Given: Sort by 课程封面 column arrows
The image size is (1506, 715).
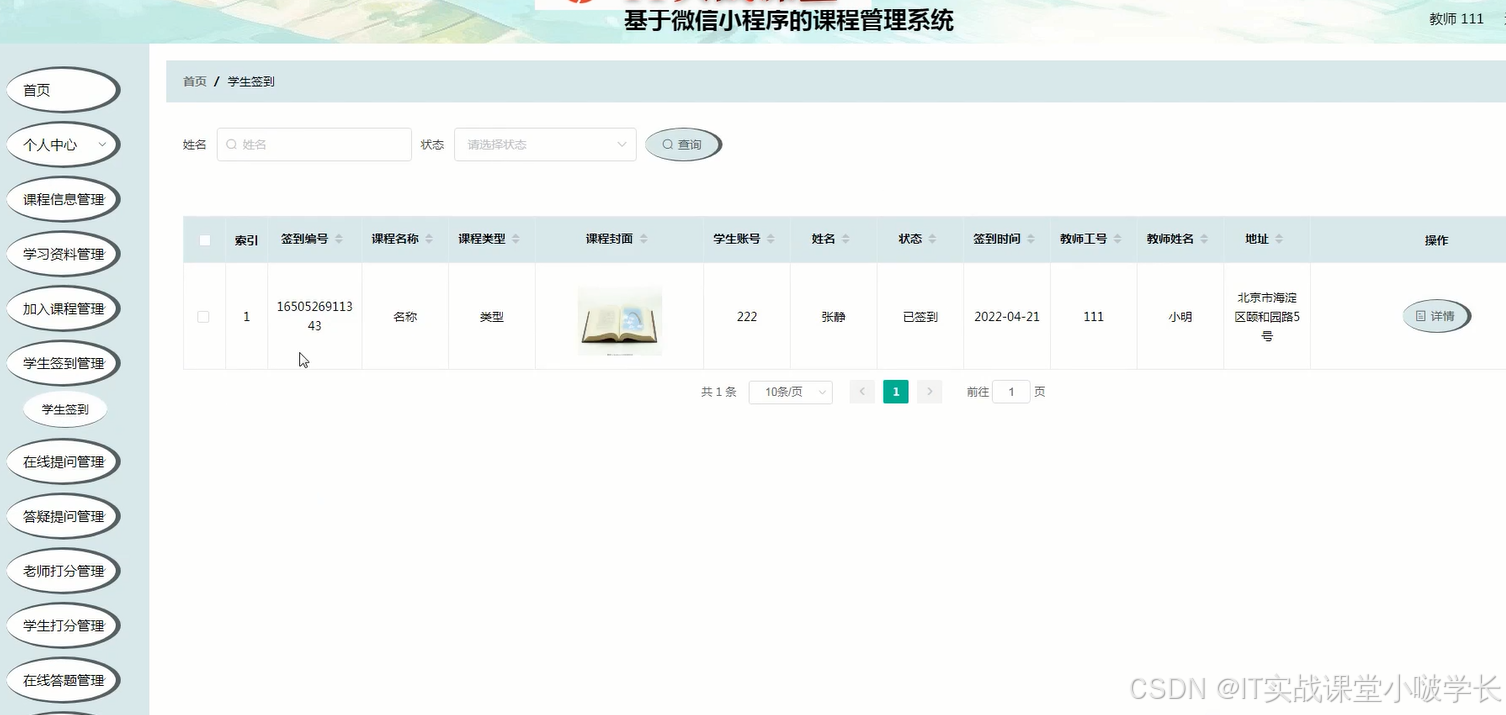Looking at the screenshot, I should [643, 240].
